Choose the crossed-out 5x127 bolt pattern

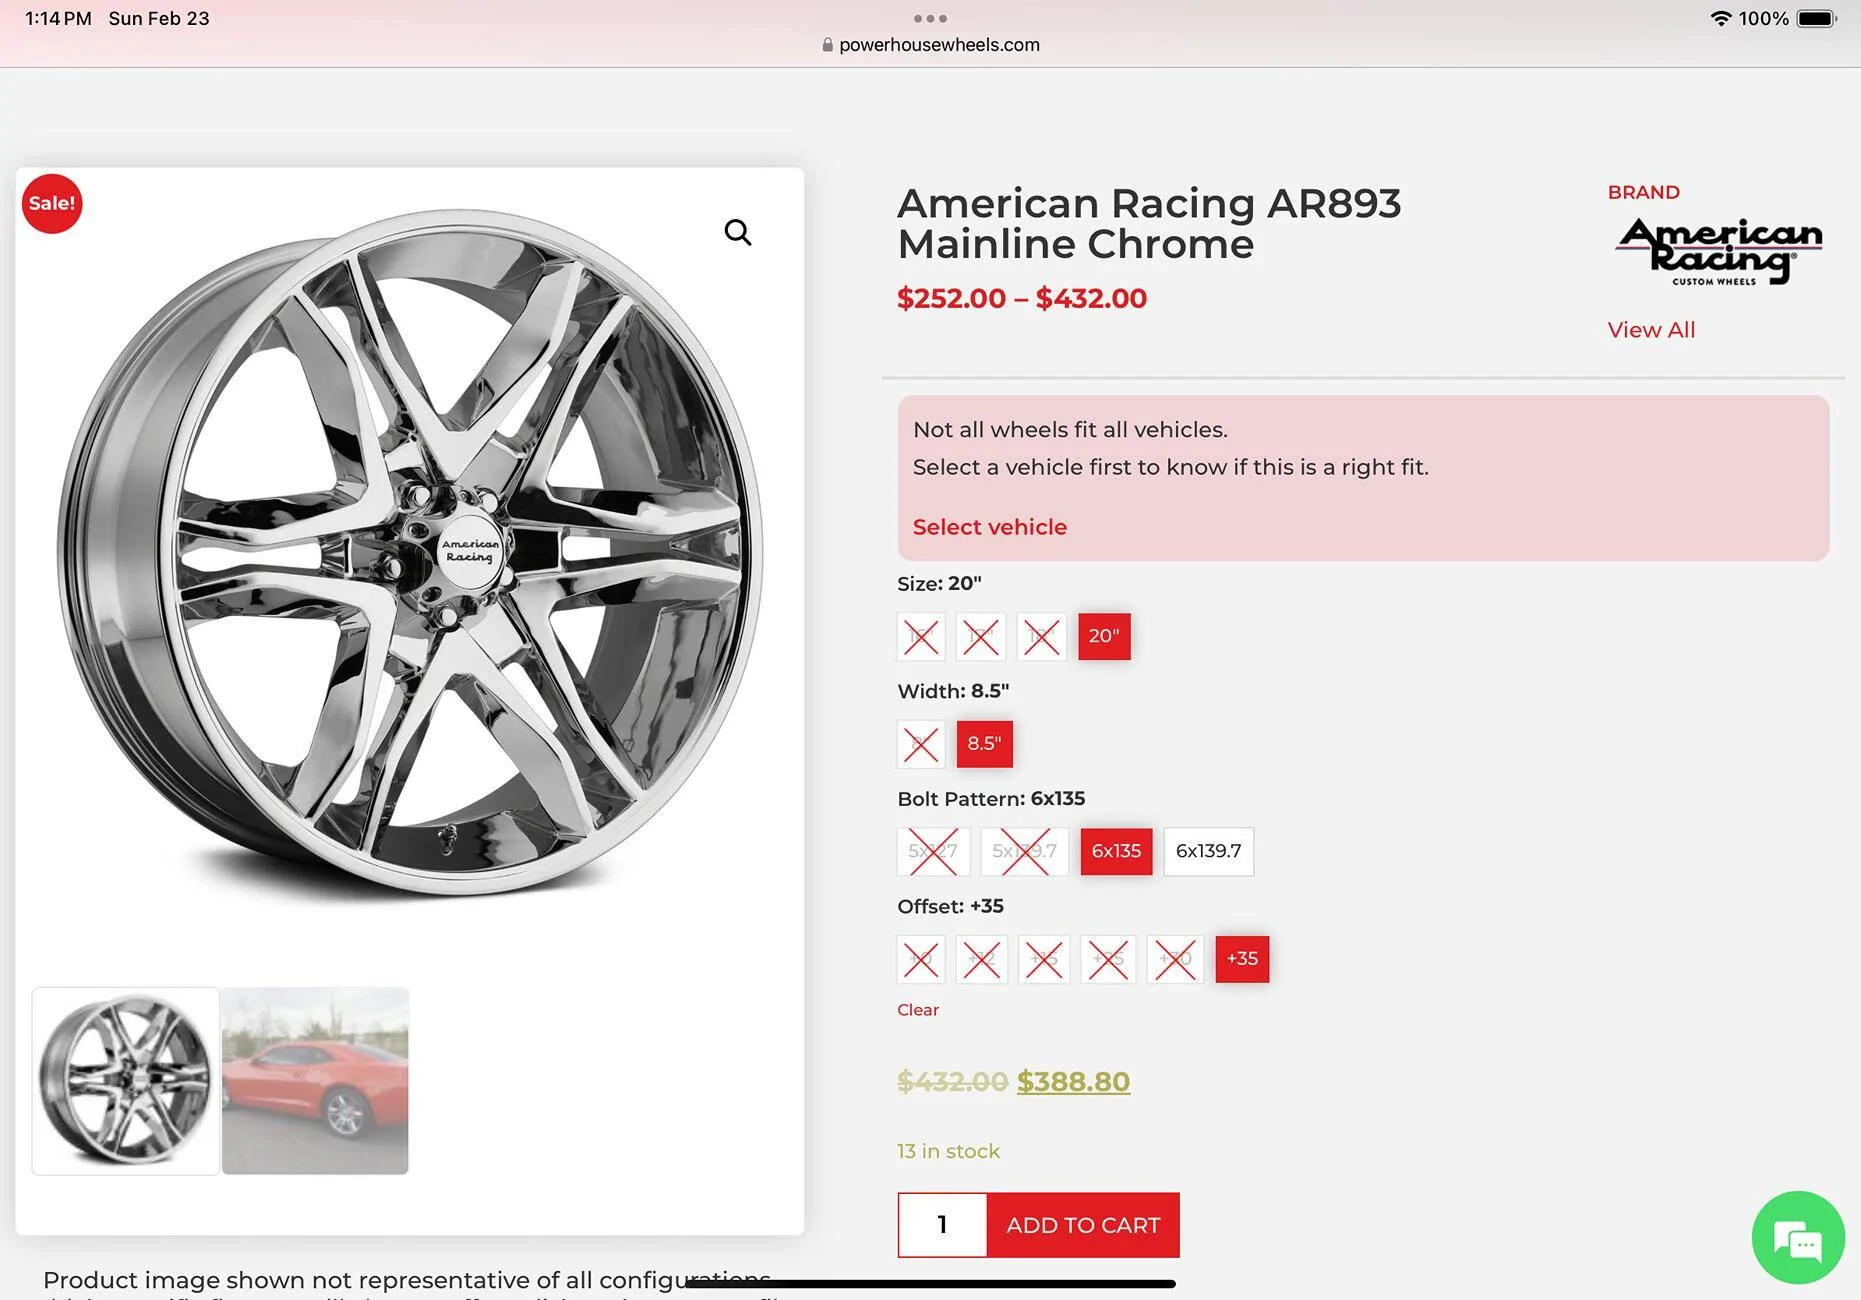pyautogui.click(x=933, y=851)
